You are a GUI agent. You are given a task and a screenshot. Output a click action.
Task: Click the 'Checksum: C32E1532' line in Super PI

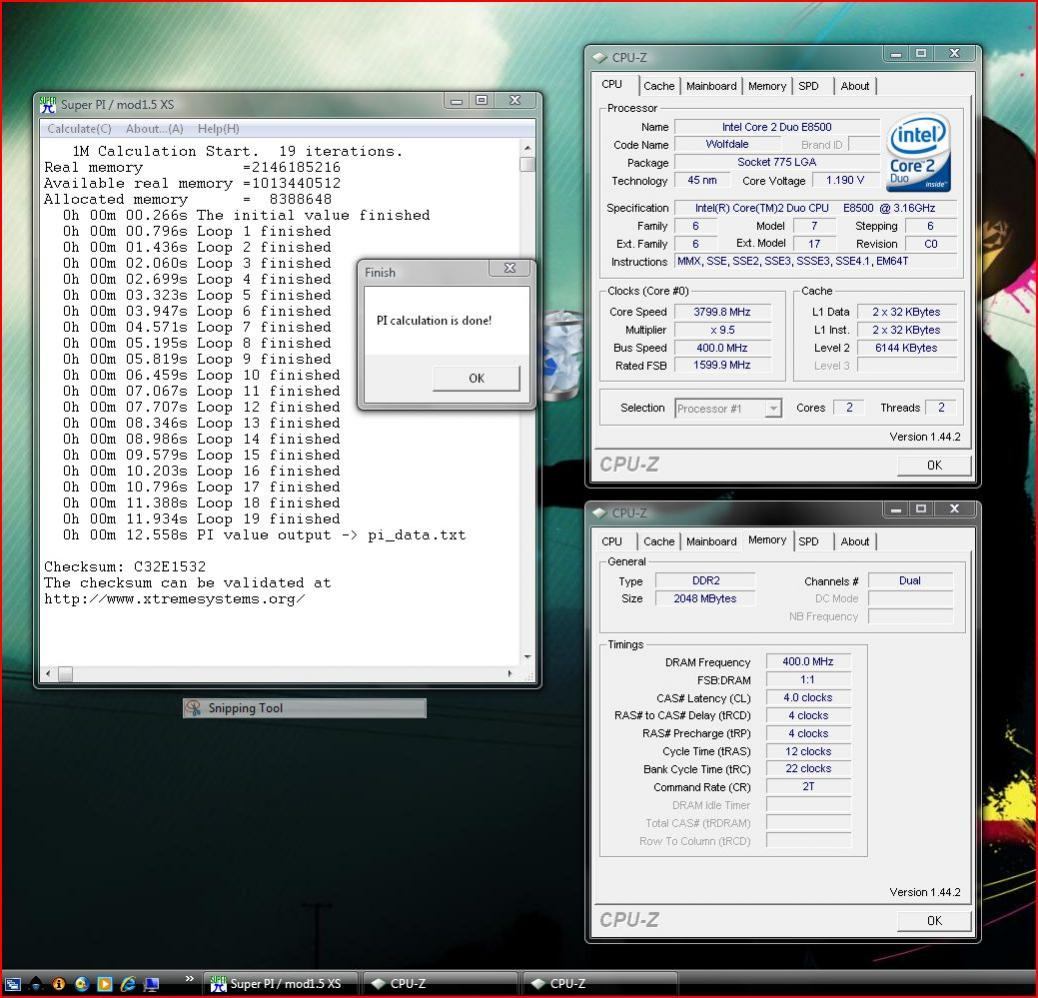point(125,567)
